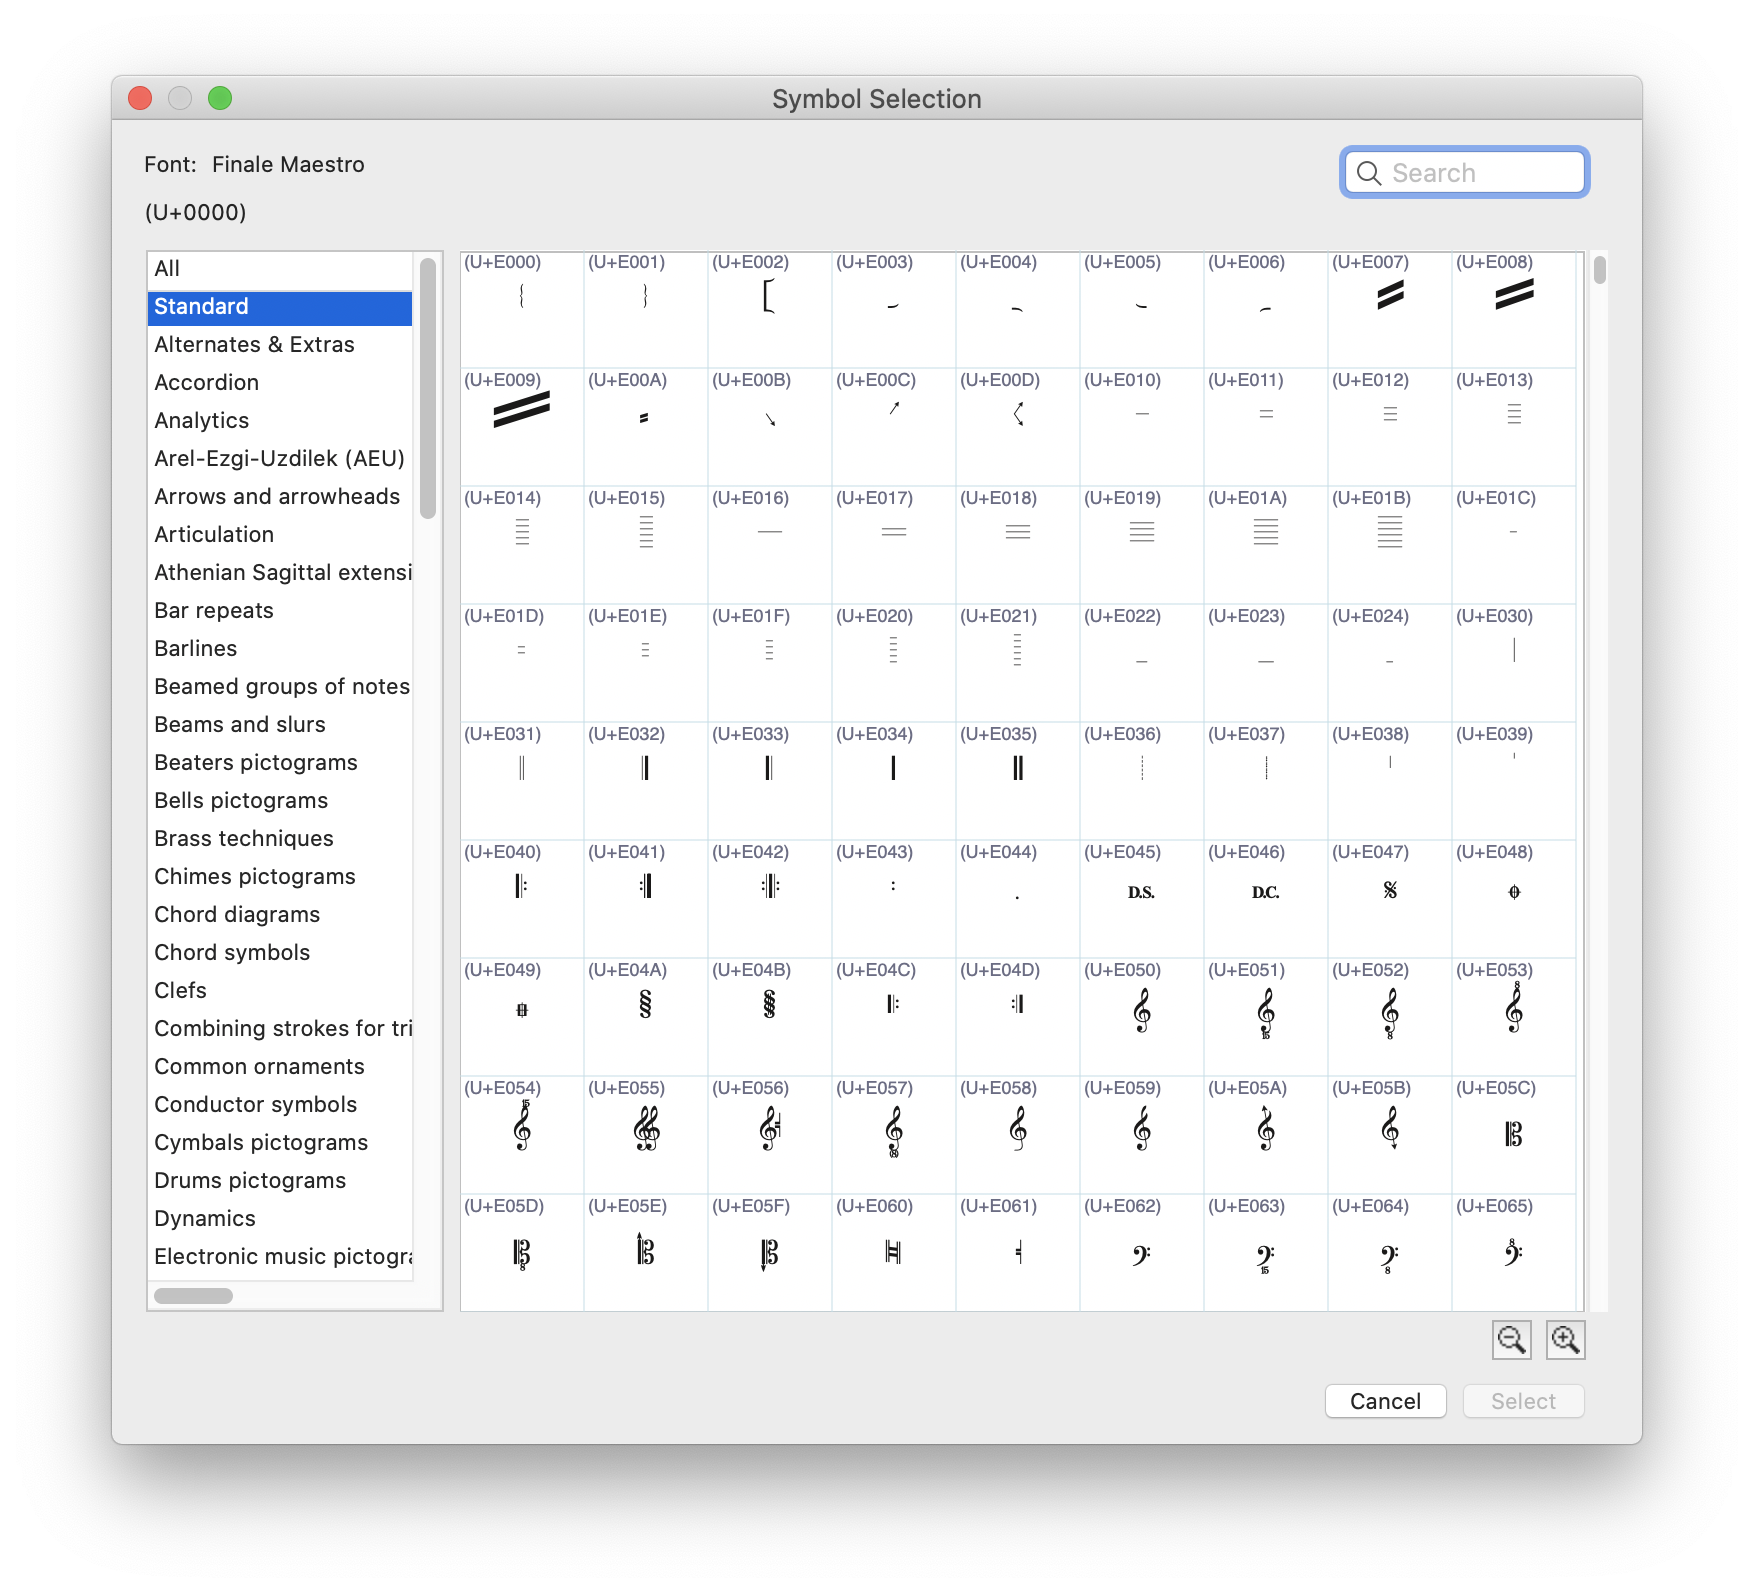Click the Cancel button
Screen dimensions: 1754x1592
(1386, 1401)
